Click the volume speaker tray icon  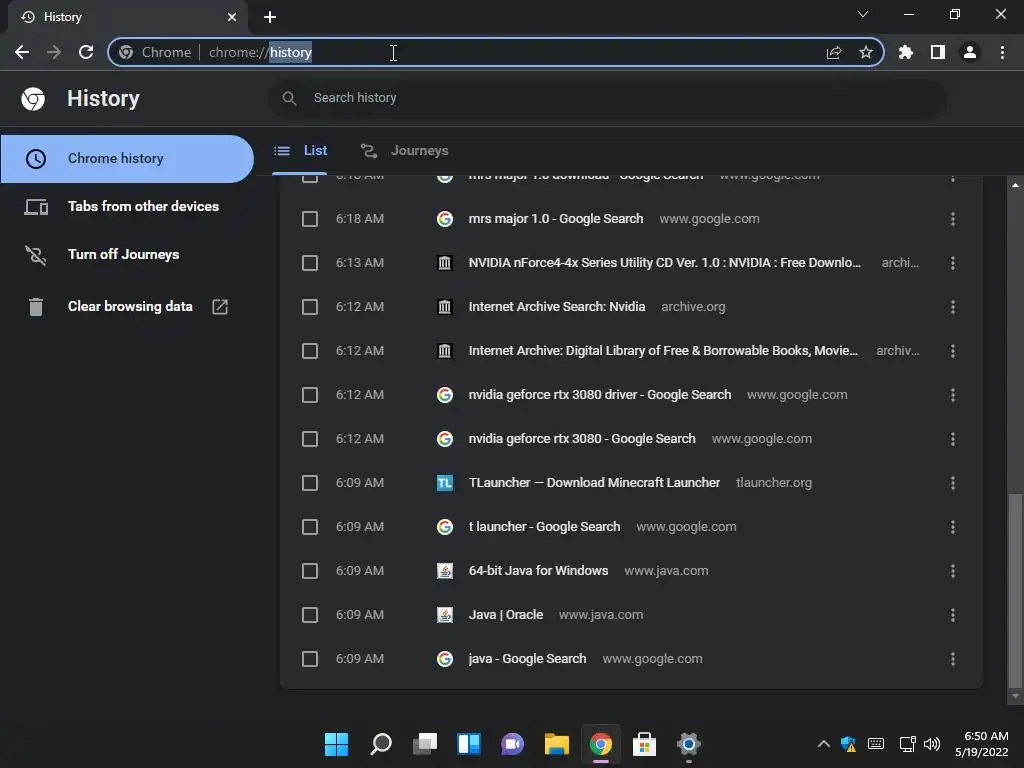[x=932, y=744]
